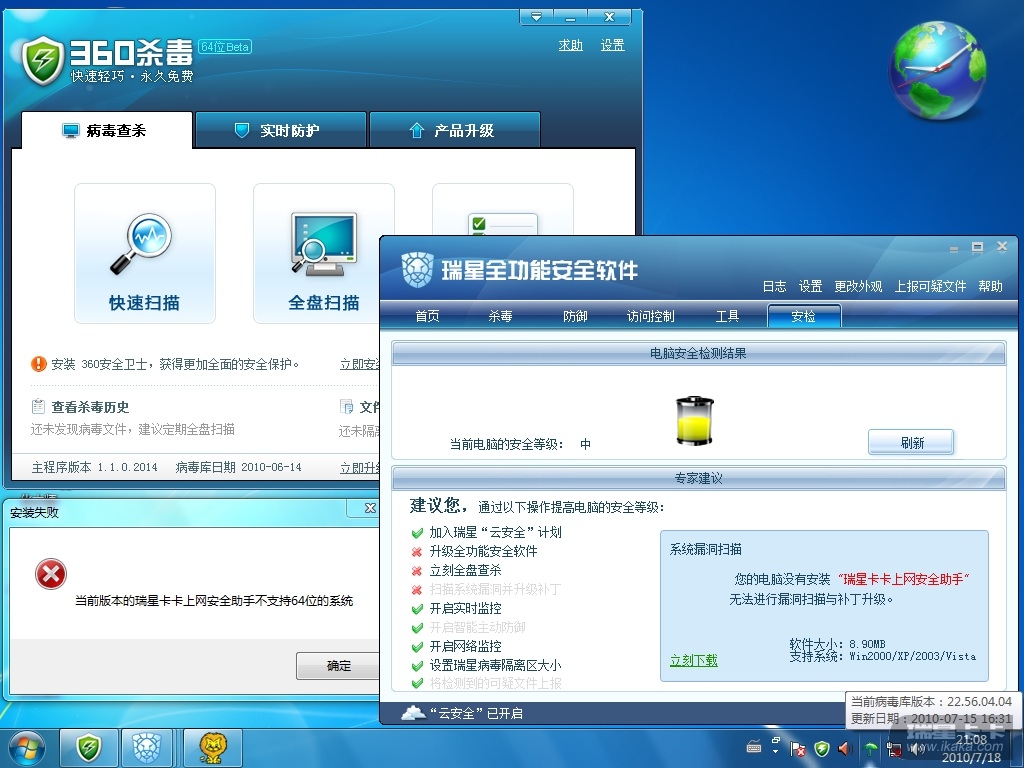Click the orange warning icon beside 安装 360安全卫士
The height and width of the screenshot is (768, 1024).
pos(39,364)
